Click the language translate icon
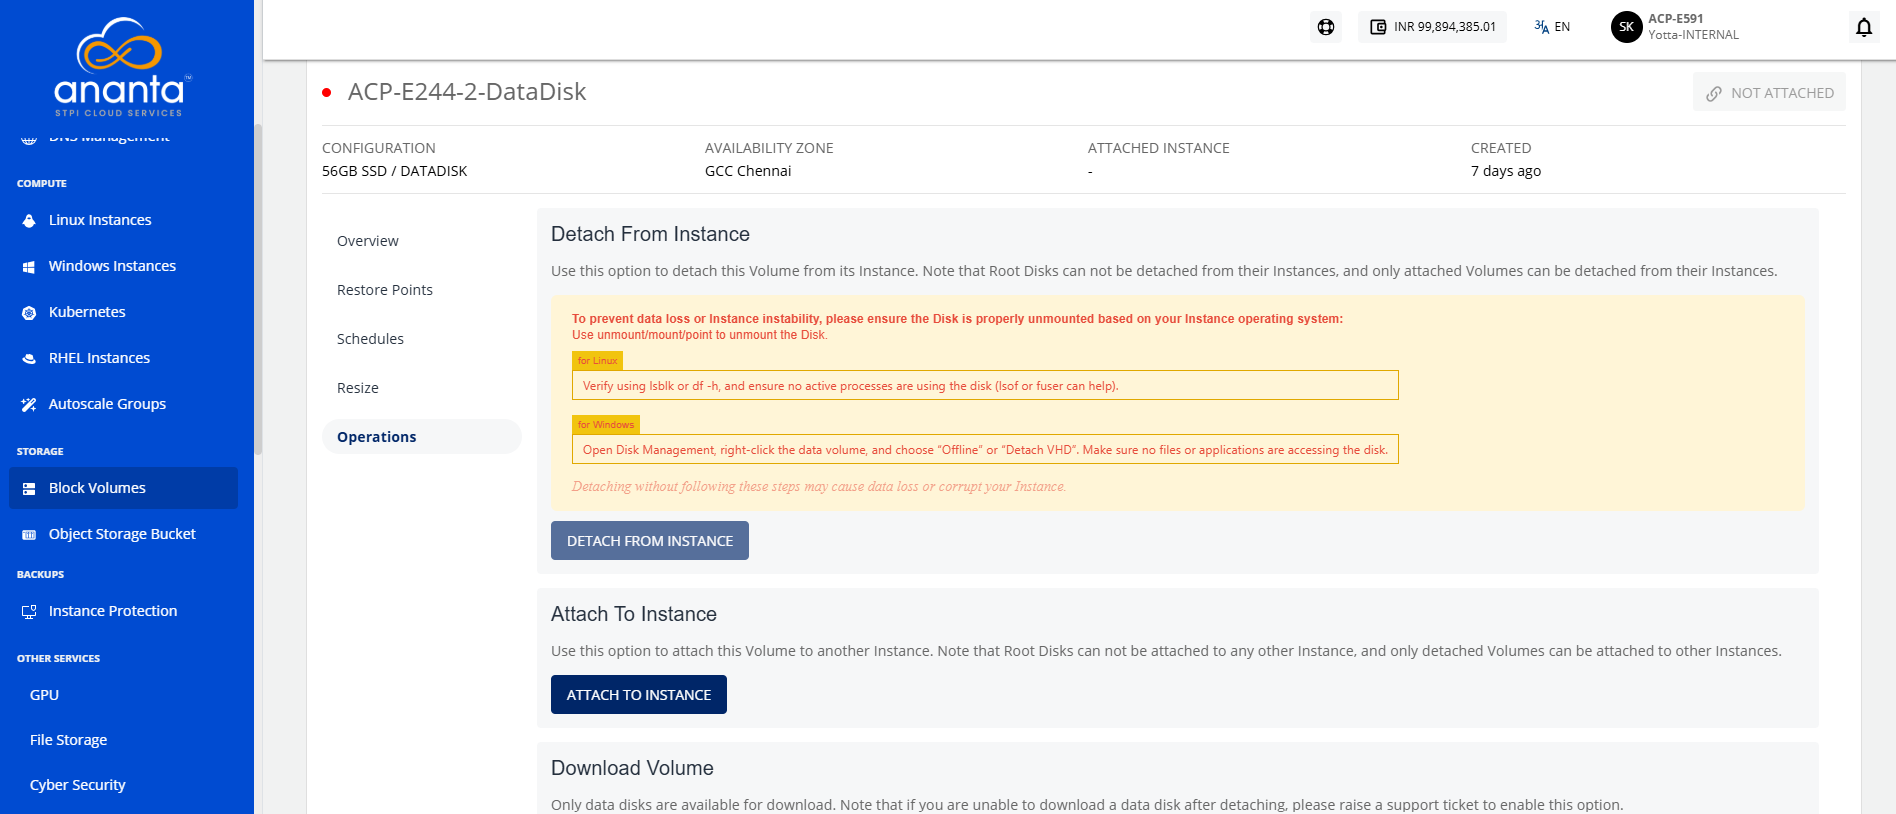 (x=1541, y=27)
